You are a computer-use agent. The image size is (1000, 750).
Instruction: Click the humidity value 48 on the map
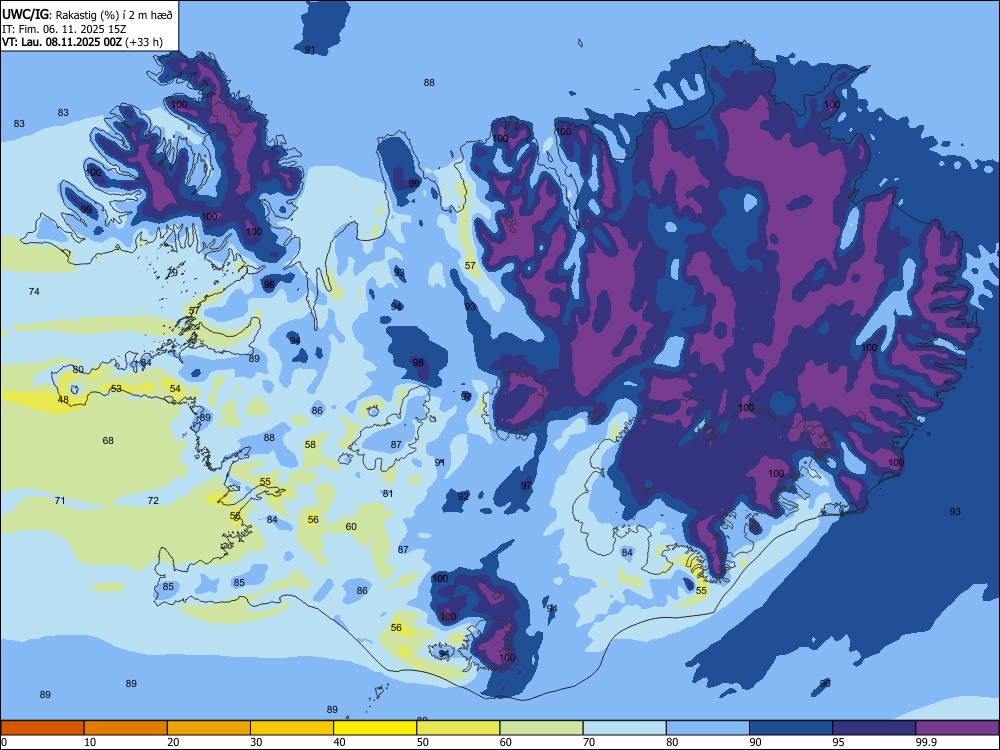63,400
